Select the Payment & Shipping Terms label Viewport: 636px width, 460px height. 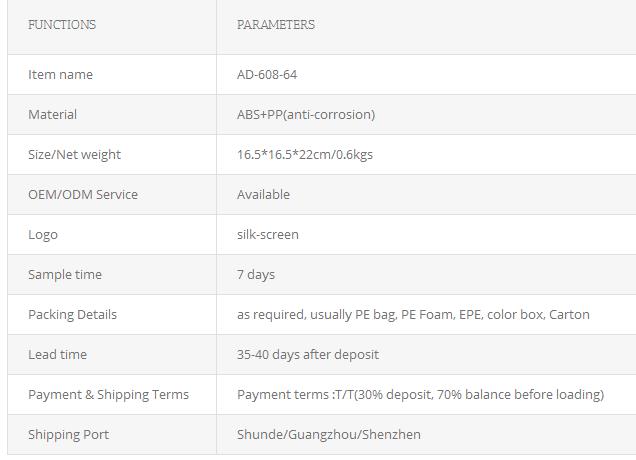[x=108, y=395]
